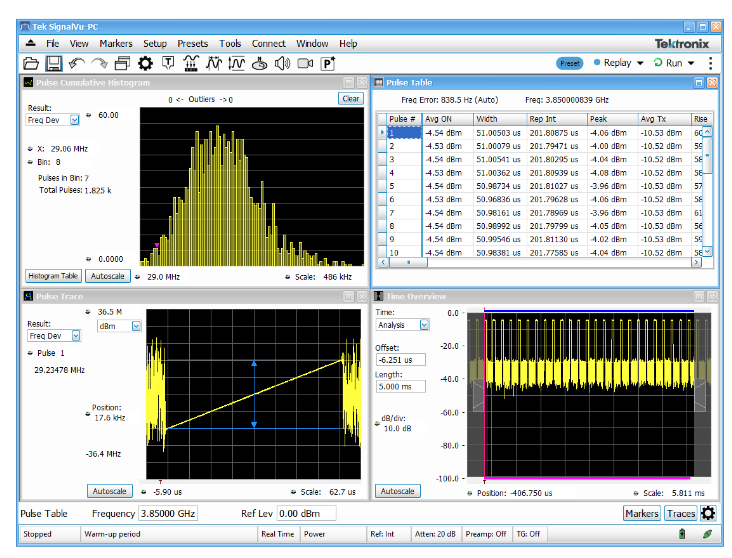The width and height of the screenshot is (732, 558).
Task: Click the Bin: 8 value control
Action: pyautogui.click(x=44, y=162)
